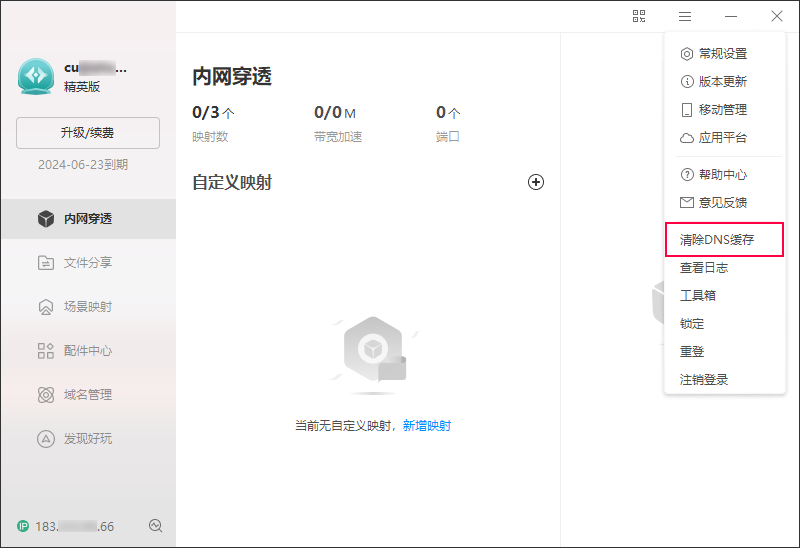The image size is (800, 548).
Task: Click 查看日志 in the menu
Action: click(704, 268)
